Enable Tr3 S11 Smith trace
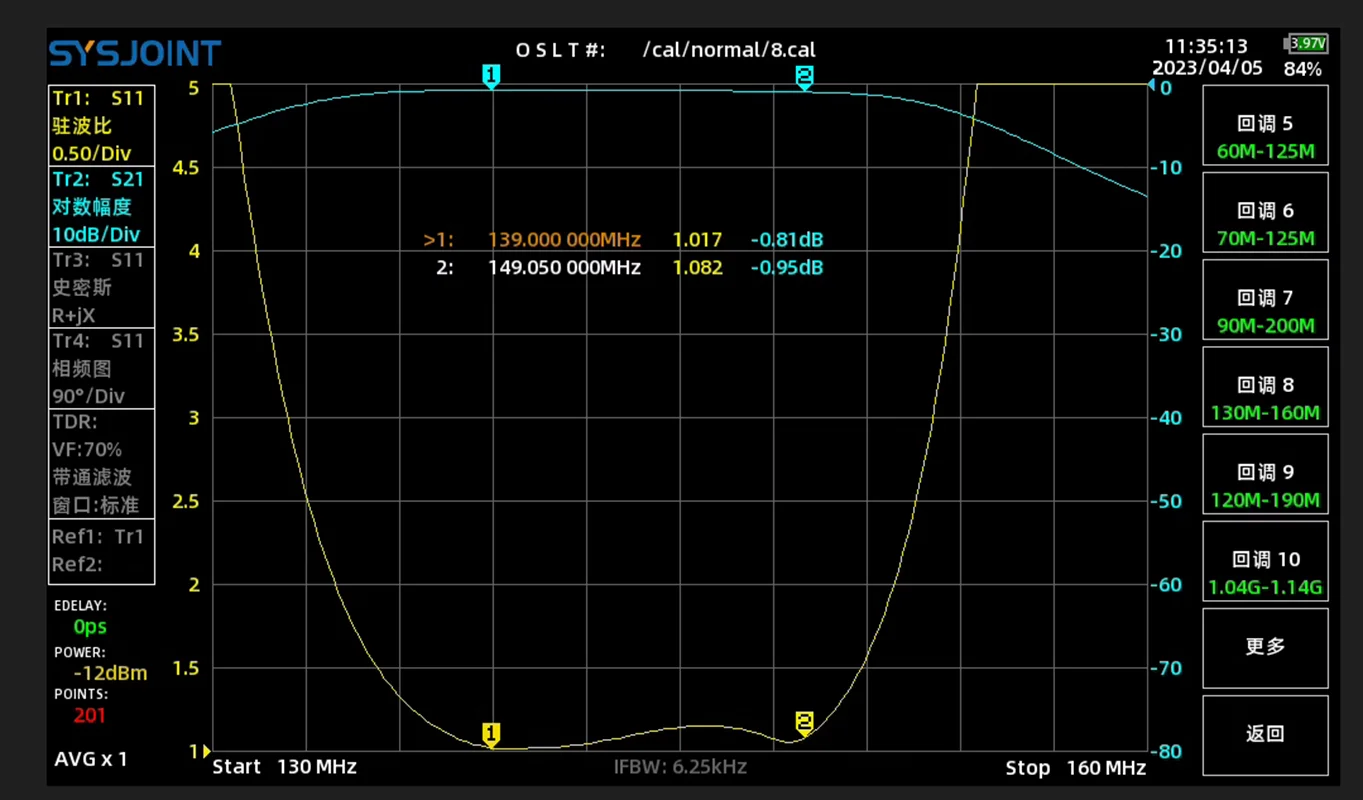The width and height of the screenshot is (1363, 800). [102, 288]
